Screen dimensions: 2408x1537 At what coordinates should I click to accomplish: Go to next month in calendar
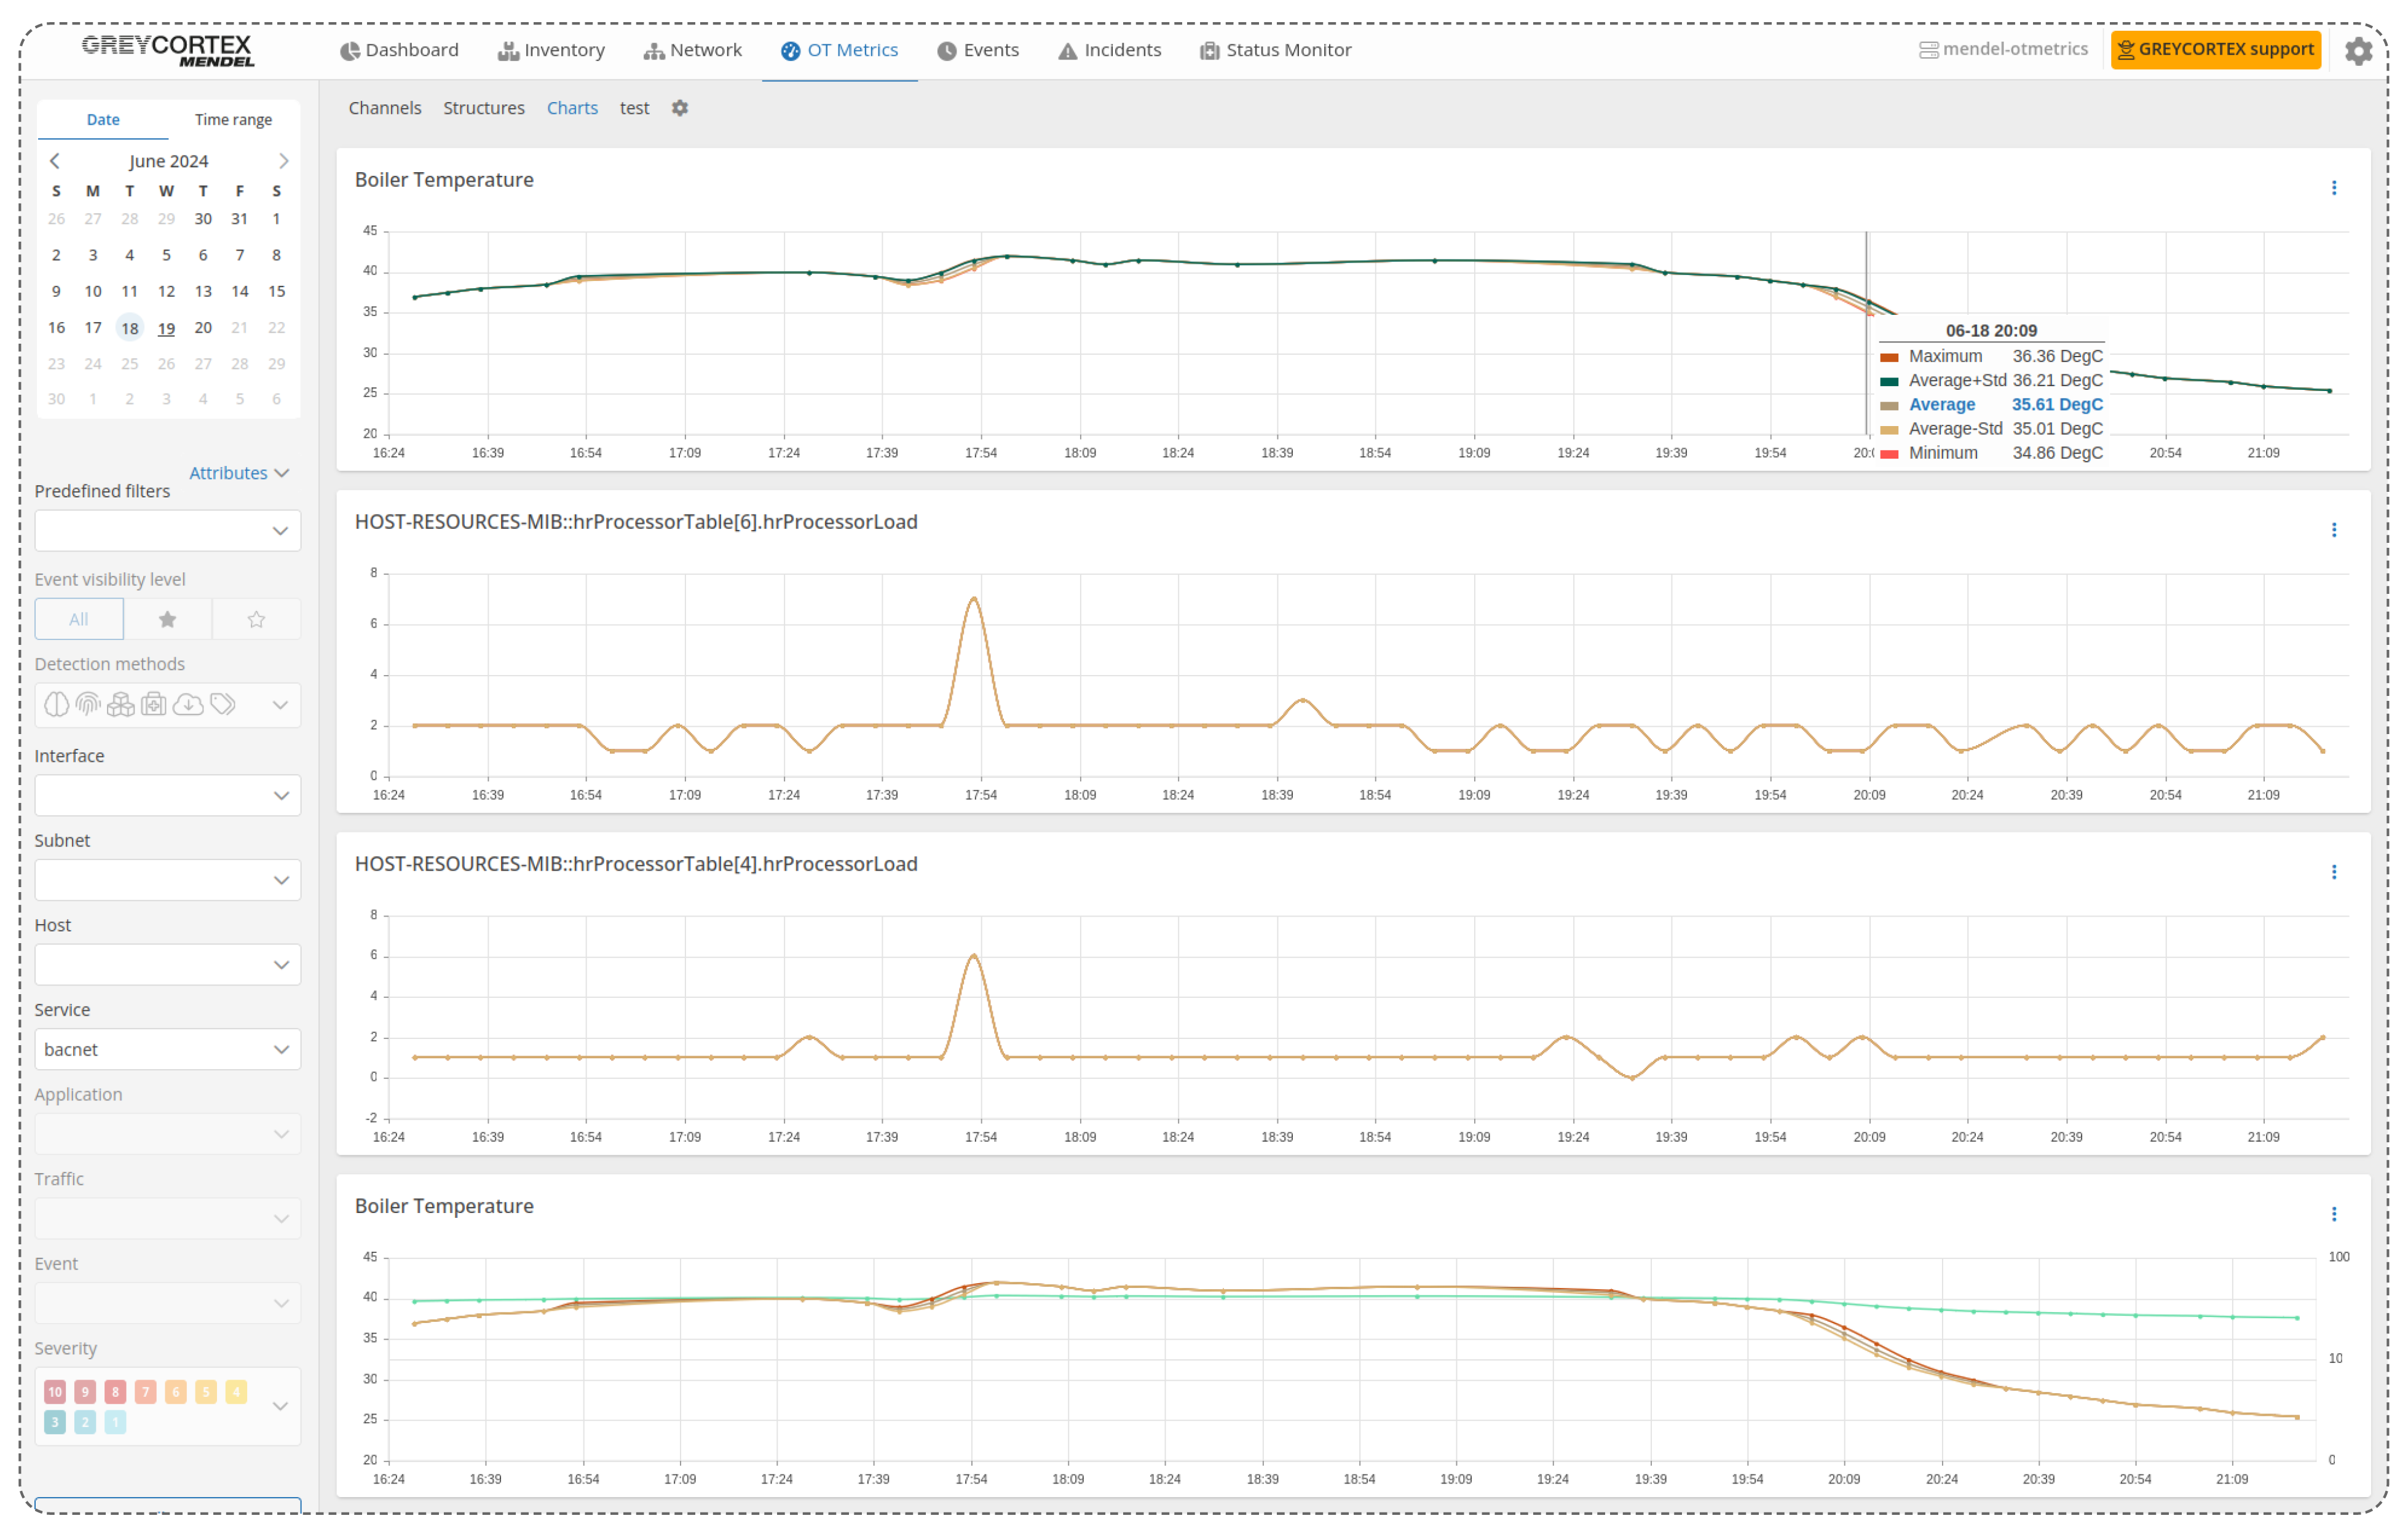pos(283,161)
